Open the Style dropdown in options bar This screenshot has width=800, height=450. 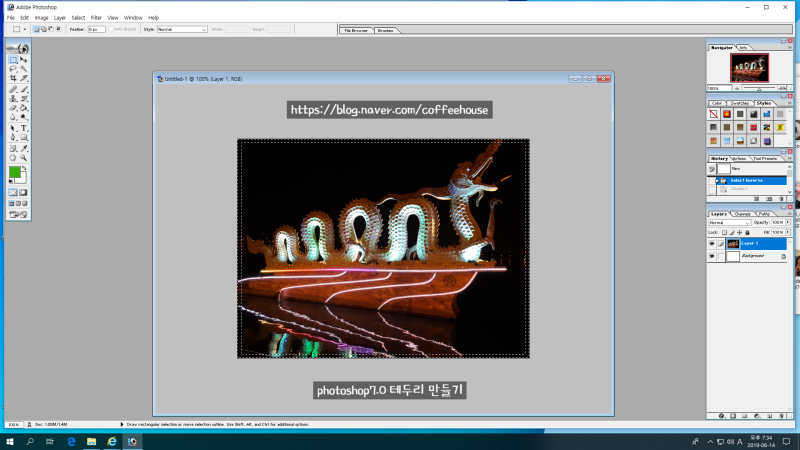[x=182, y=30]
